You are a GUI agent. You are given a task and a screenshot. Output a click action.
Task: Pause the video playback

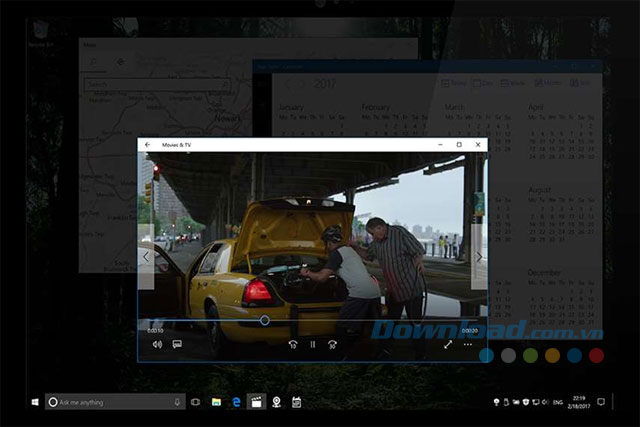[x=313, y=345]
